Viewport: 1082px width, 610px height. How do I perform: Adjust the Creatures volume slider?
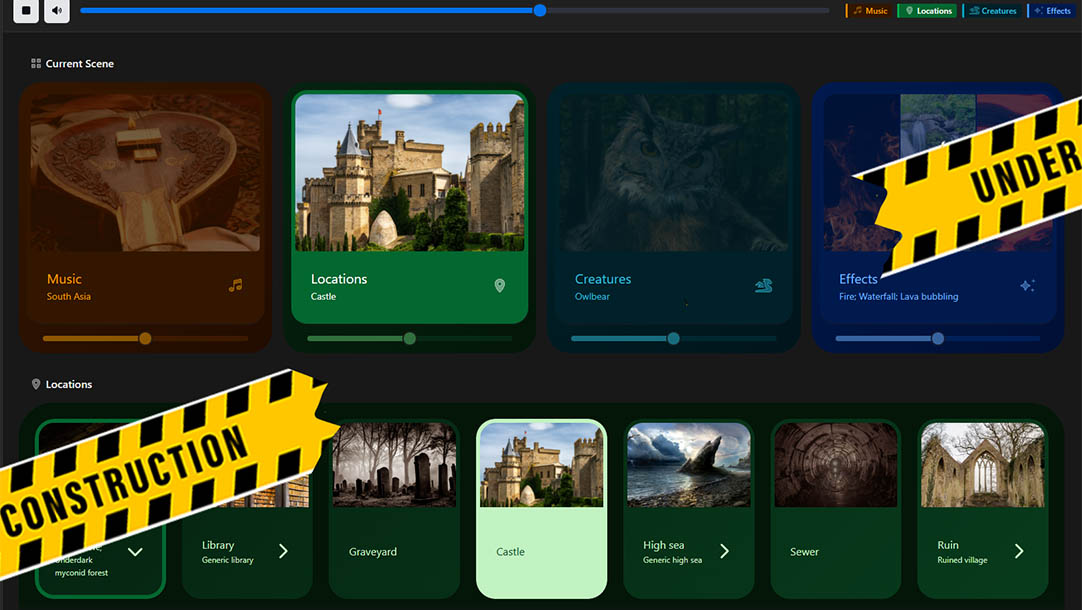[x=673, y=339]
